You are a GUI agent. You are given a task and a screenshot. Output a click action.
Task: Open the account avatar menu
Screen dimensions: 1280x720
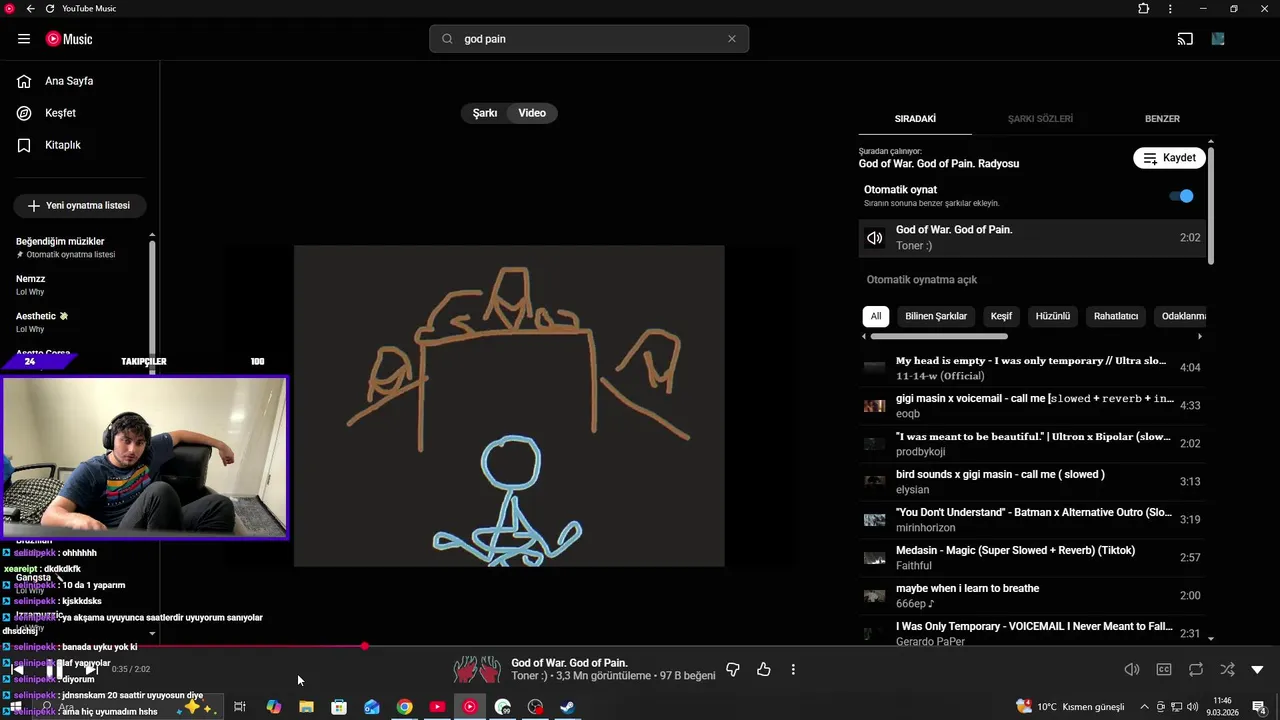point(1218,39)
